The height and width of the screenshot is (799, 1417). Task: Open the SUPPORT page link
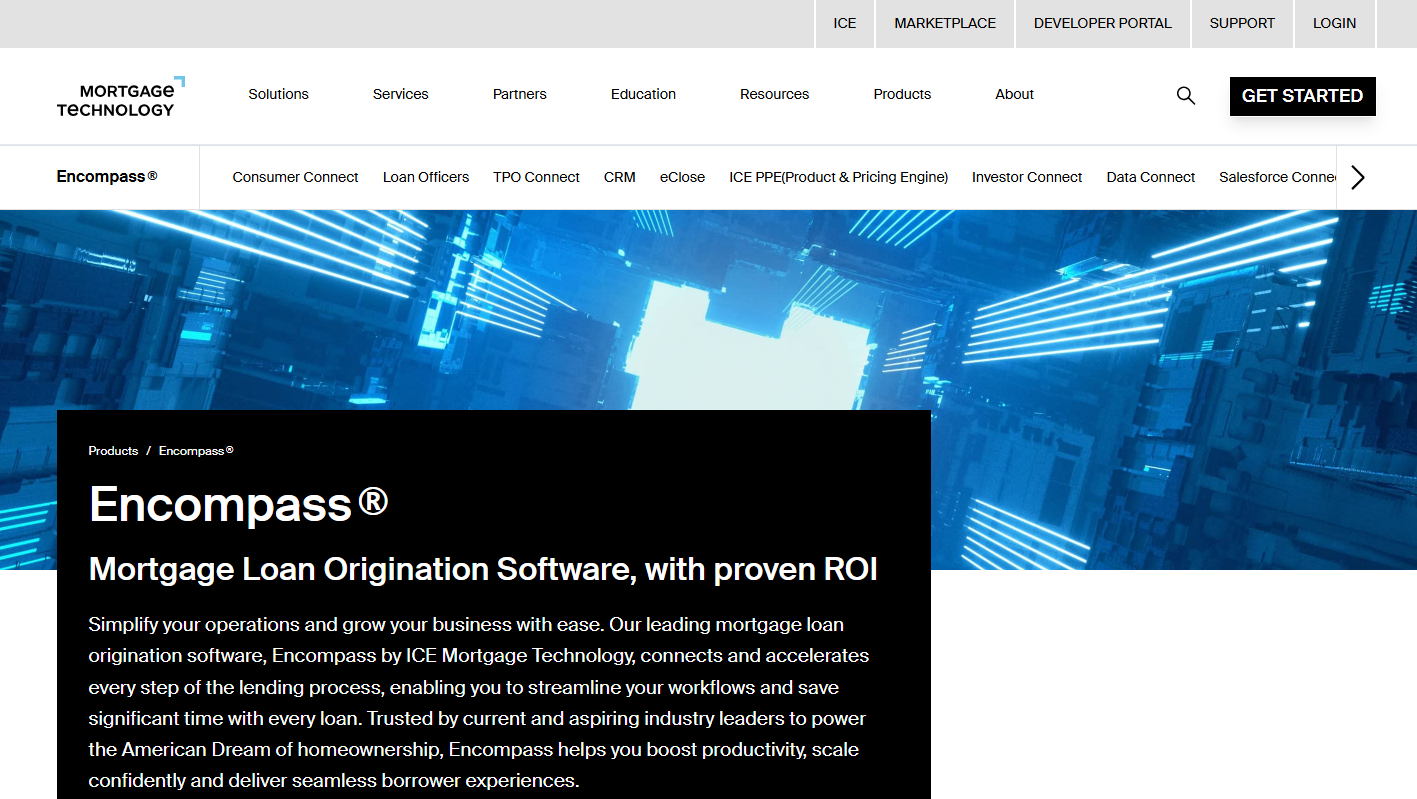click(1242, 23)
